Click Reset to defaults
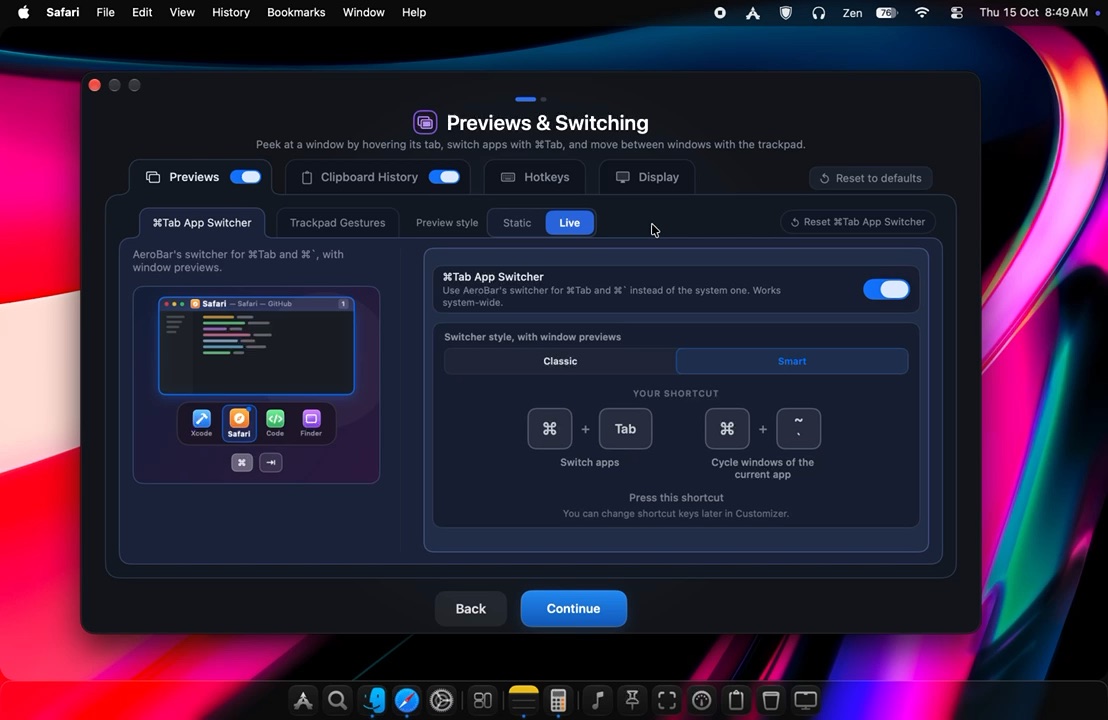 click(x=871, y=178)
